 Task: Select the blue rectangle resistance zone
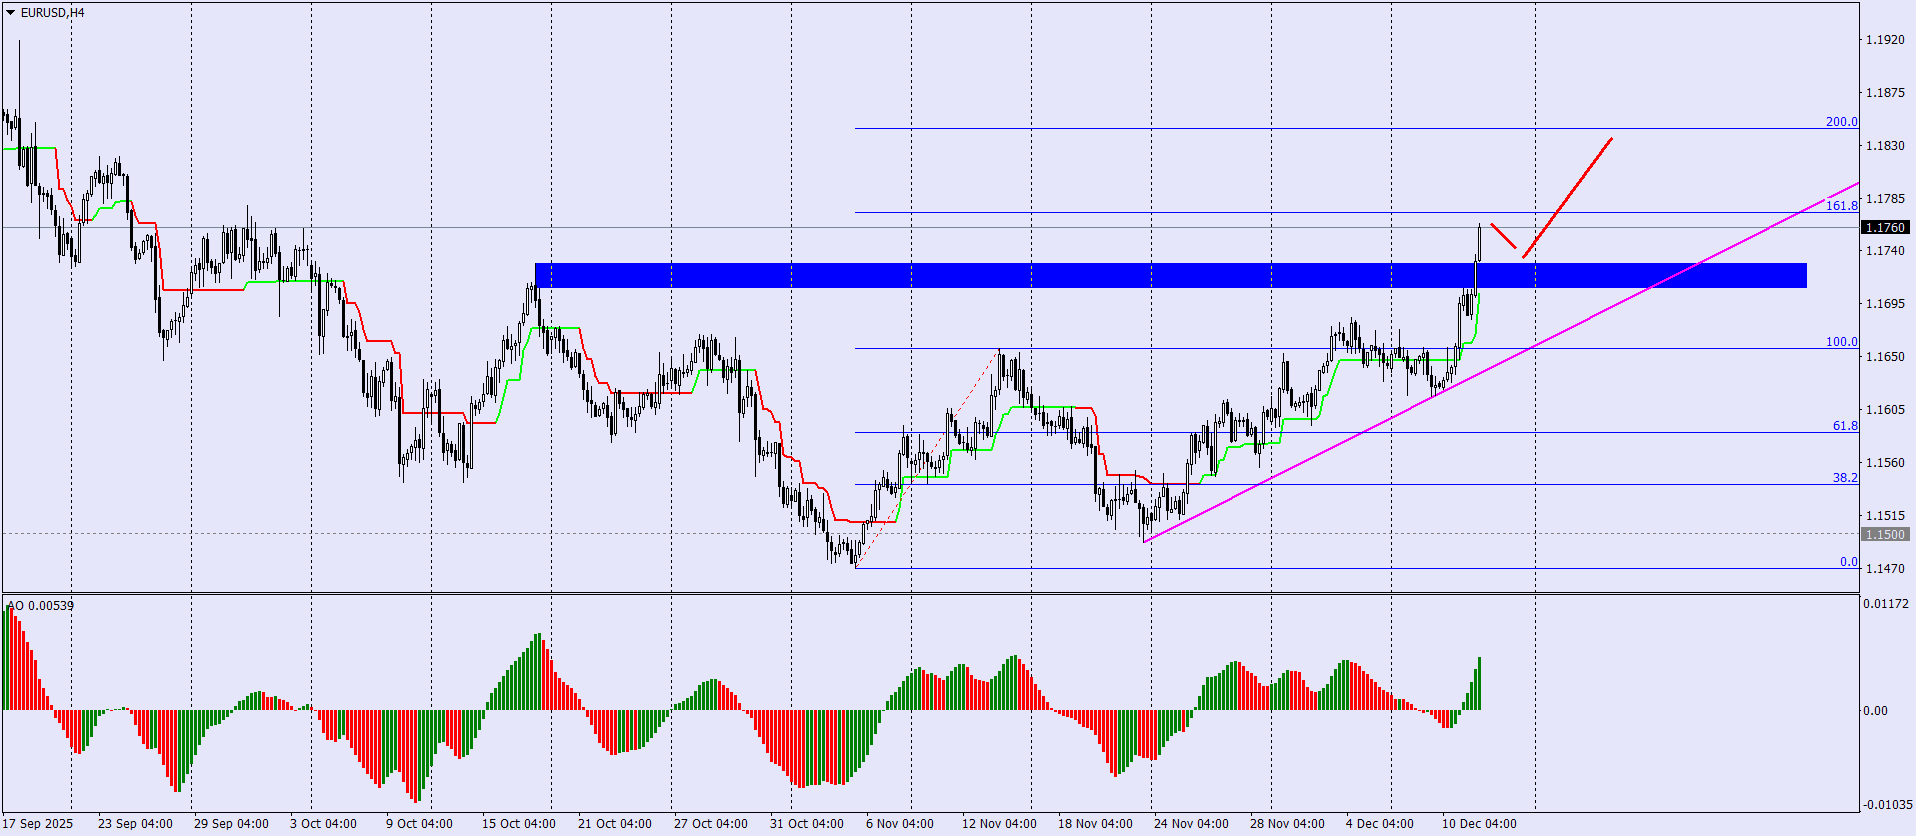click(x=1170, y=275)
